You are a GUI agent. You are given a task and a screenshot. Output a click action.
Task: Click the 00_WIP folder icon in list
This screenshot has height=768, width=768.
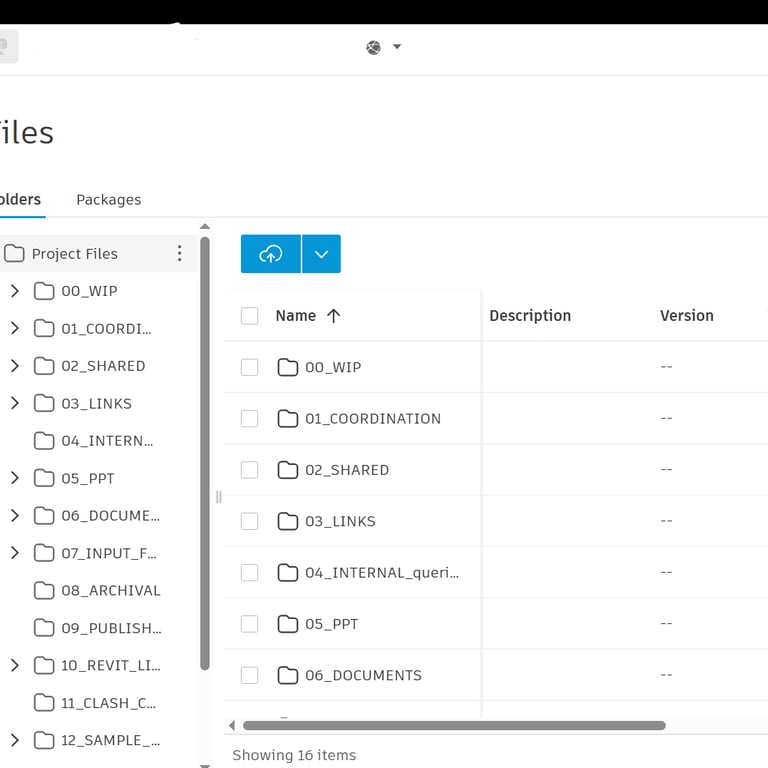point(288,367)
